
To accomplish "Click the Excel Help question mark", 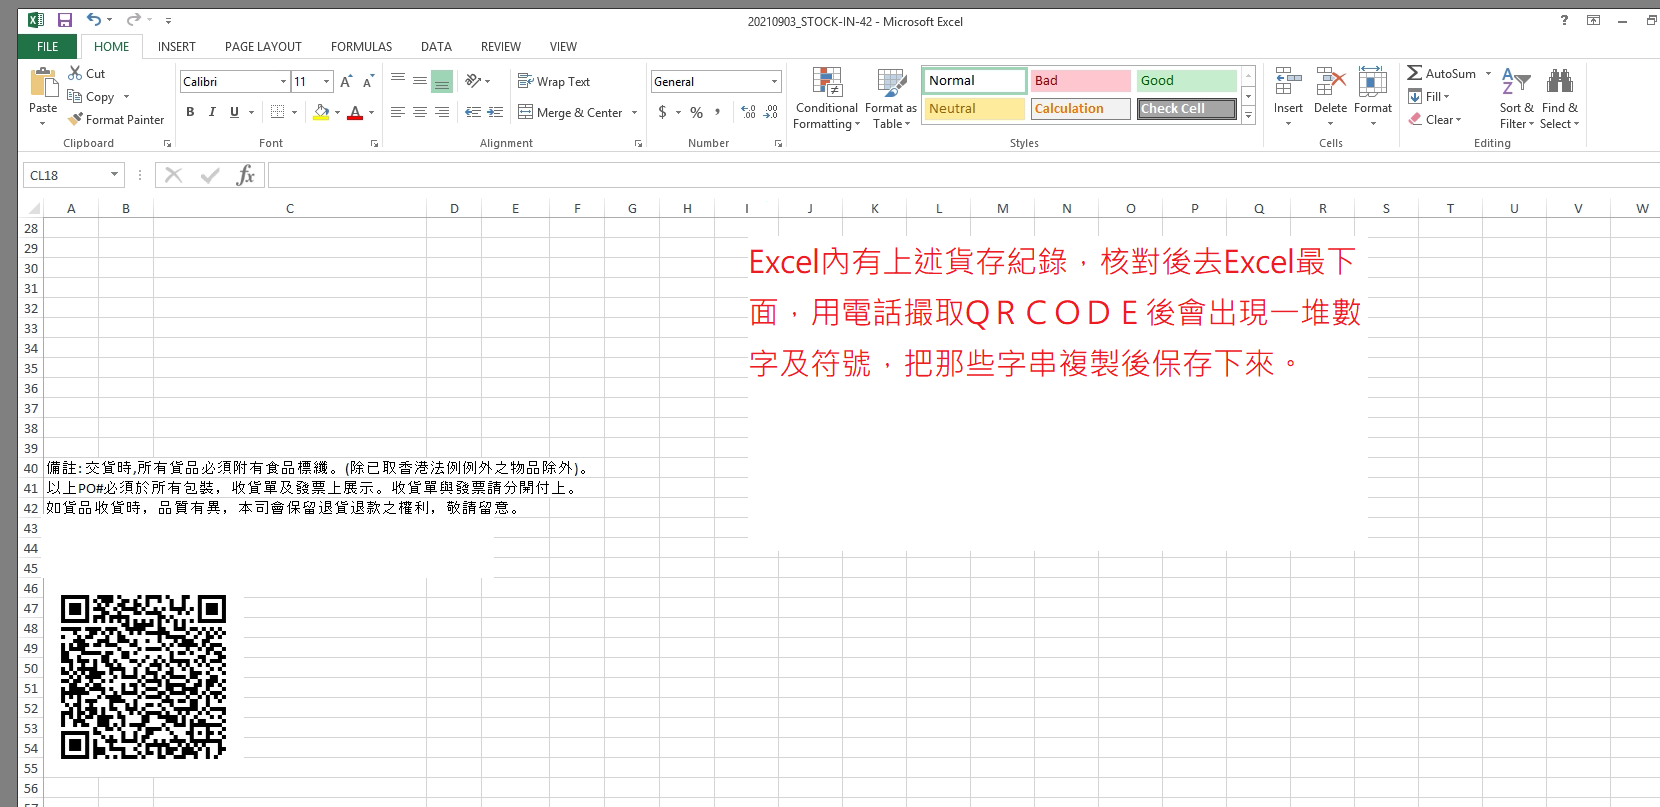I will point(1564,20).
